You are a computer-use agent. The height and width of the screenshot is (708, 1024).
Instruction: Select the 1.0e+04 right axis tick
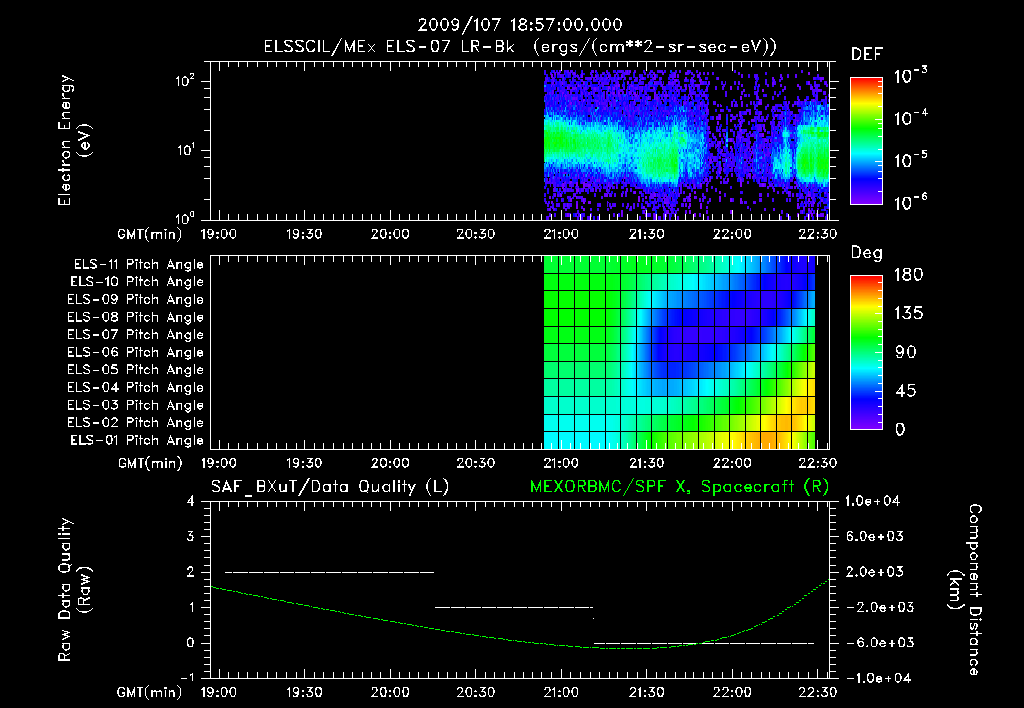[872, 501]
